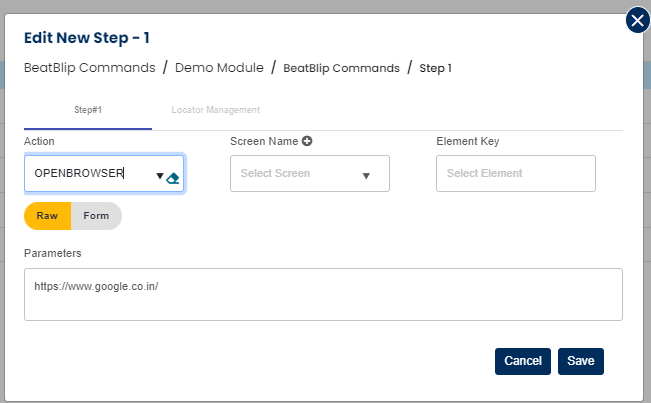Click the Parameters text box with the Google URL
Viewport: 651px width, 403px height.
(x=323, y=294)
